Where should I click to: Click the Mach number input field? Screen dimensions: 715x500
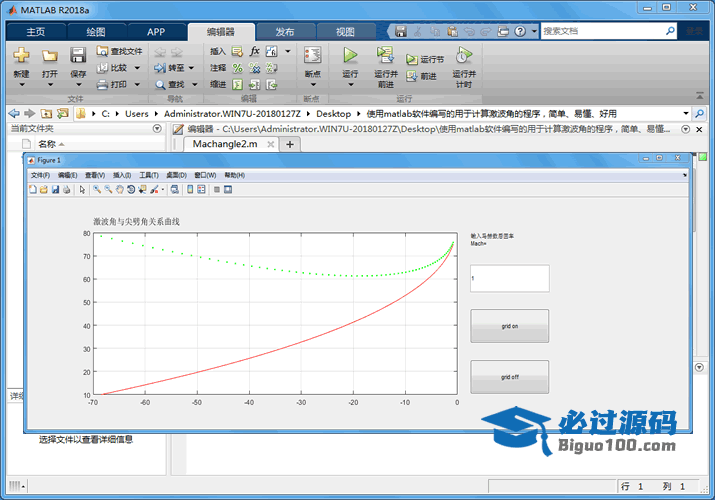(x=509, y=278)
